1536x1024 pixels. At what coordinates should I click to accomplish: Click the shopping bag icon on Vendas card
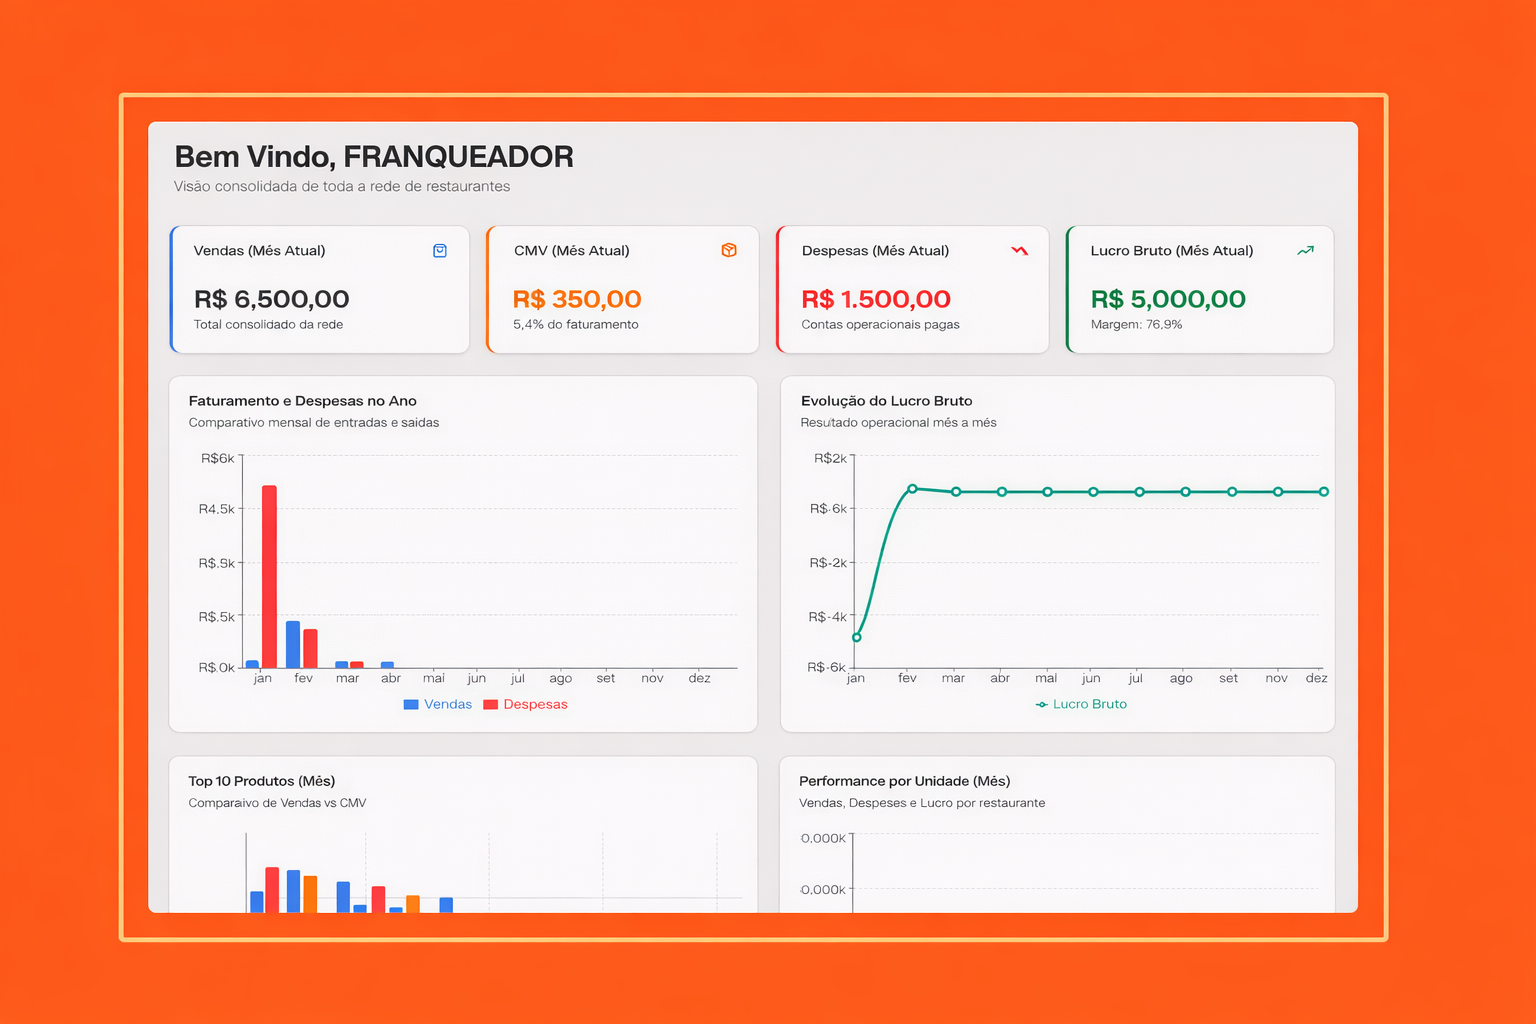[x=440, y=251]
